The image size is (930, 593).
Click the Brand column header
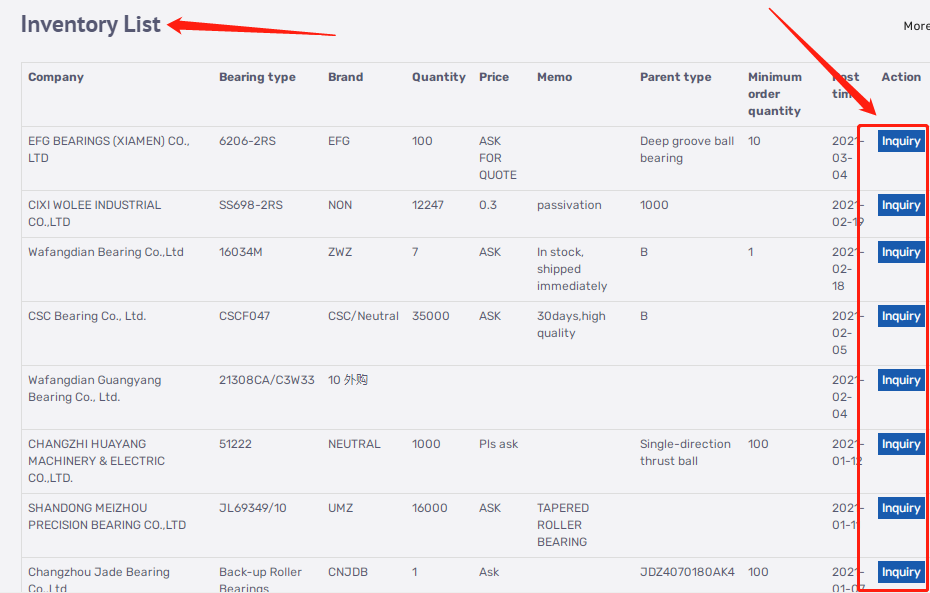[x=345, y=77]
